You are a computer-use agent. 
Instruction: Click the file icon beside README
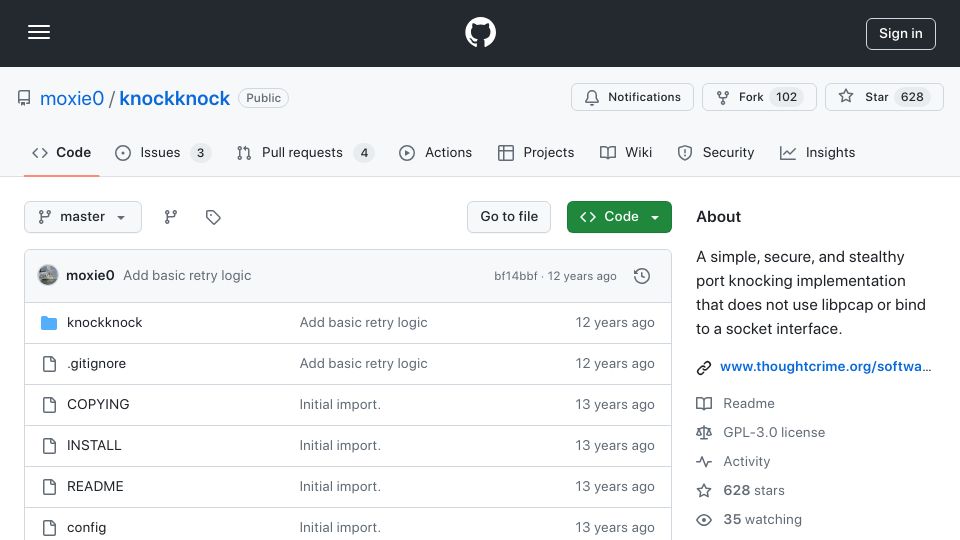(x=49, y=487)
